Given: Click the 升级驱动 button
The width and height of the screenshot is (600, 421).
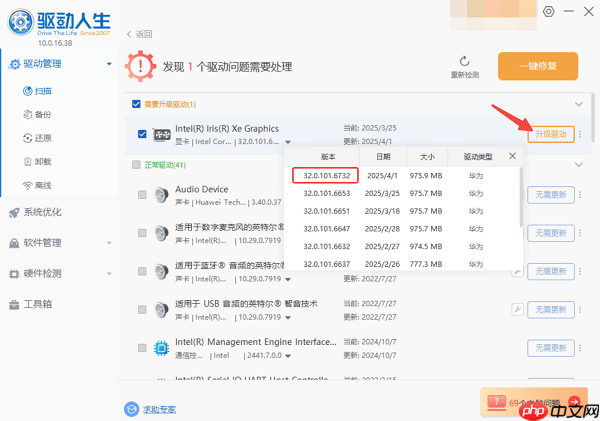Looking at the screenshot, I should click(551, 134).
